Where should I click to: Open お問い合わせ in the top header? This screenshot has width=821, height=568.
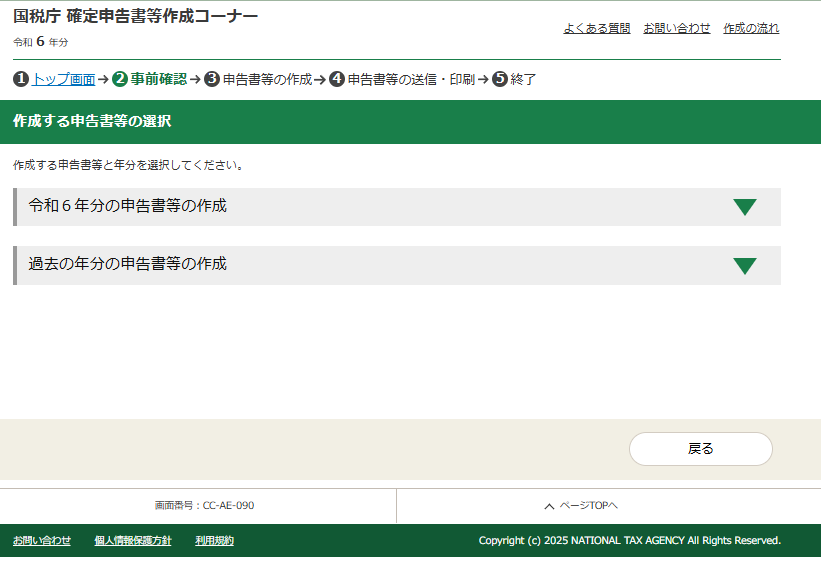click(x=676, y=28)
